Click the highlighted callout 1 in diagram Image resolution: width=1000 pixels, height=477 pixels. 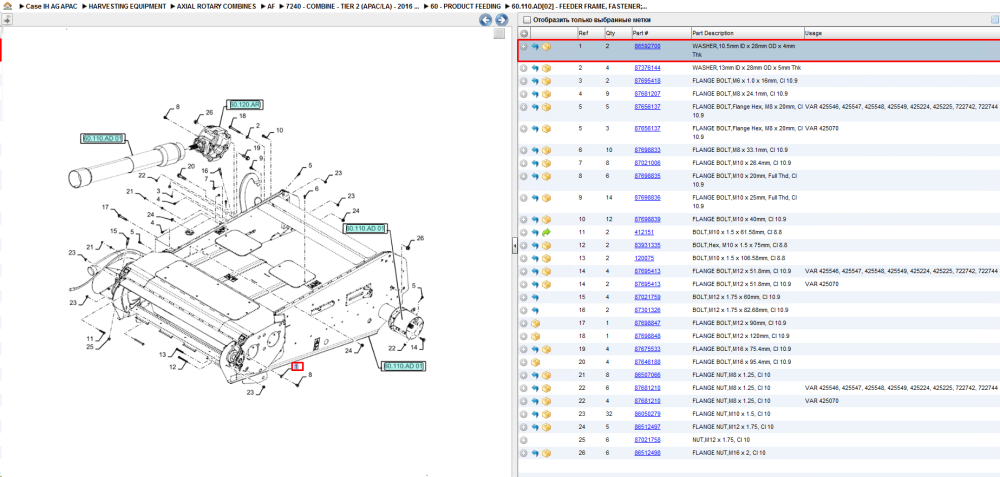click(297, 366)
